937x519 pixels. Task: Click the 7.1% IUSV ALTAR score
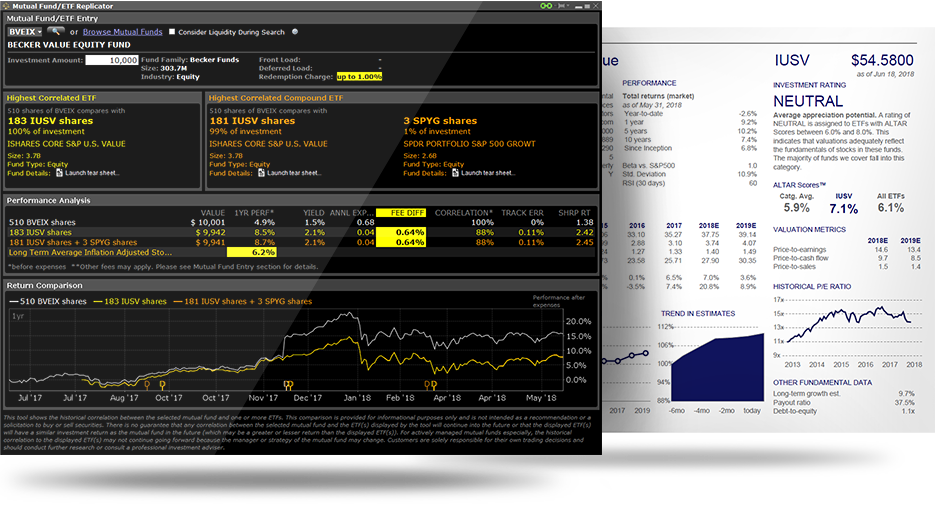point(844,208)
